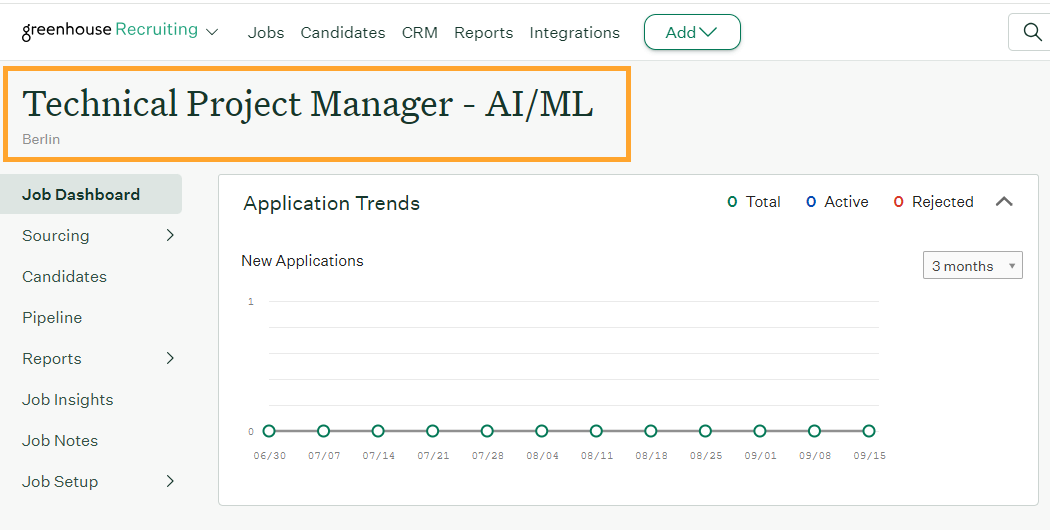Expand the Job Setup submenu arrow
The image size is (1050, 530).
(x=169, y=482)
